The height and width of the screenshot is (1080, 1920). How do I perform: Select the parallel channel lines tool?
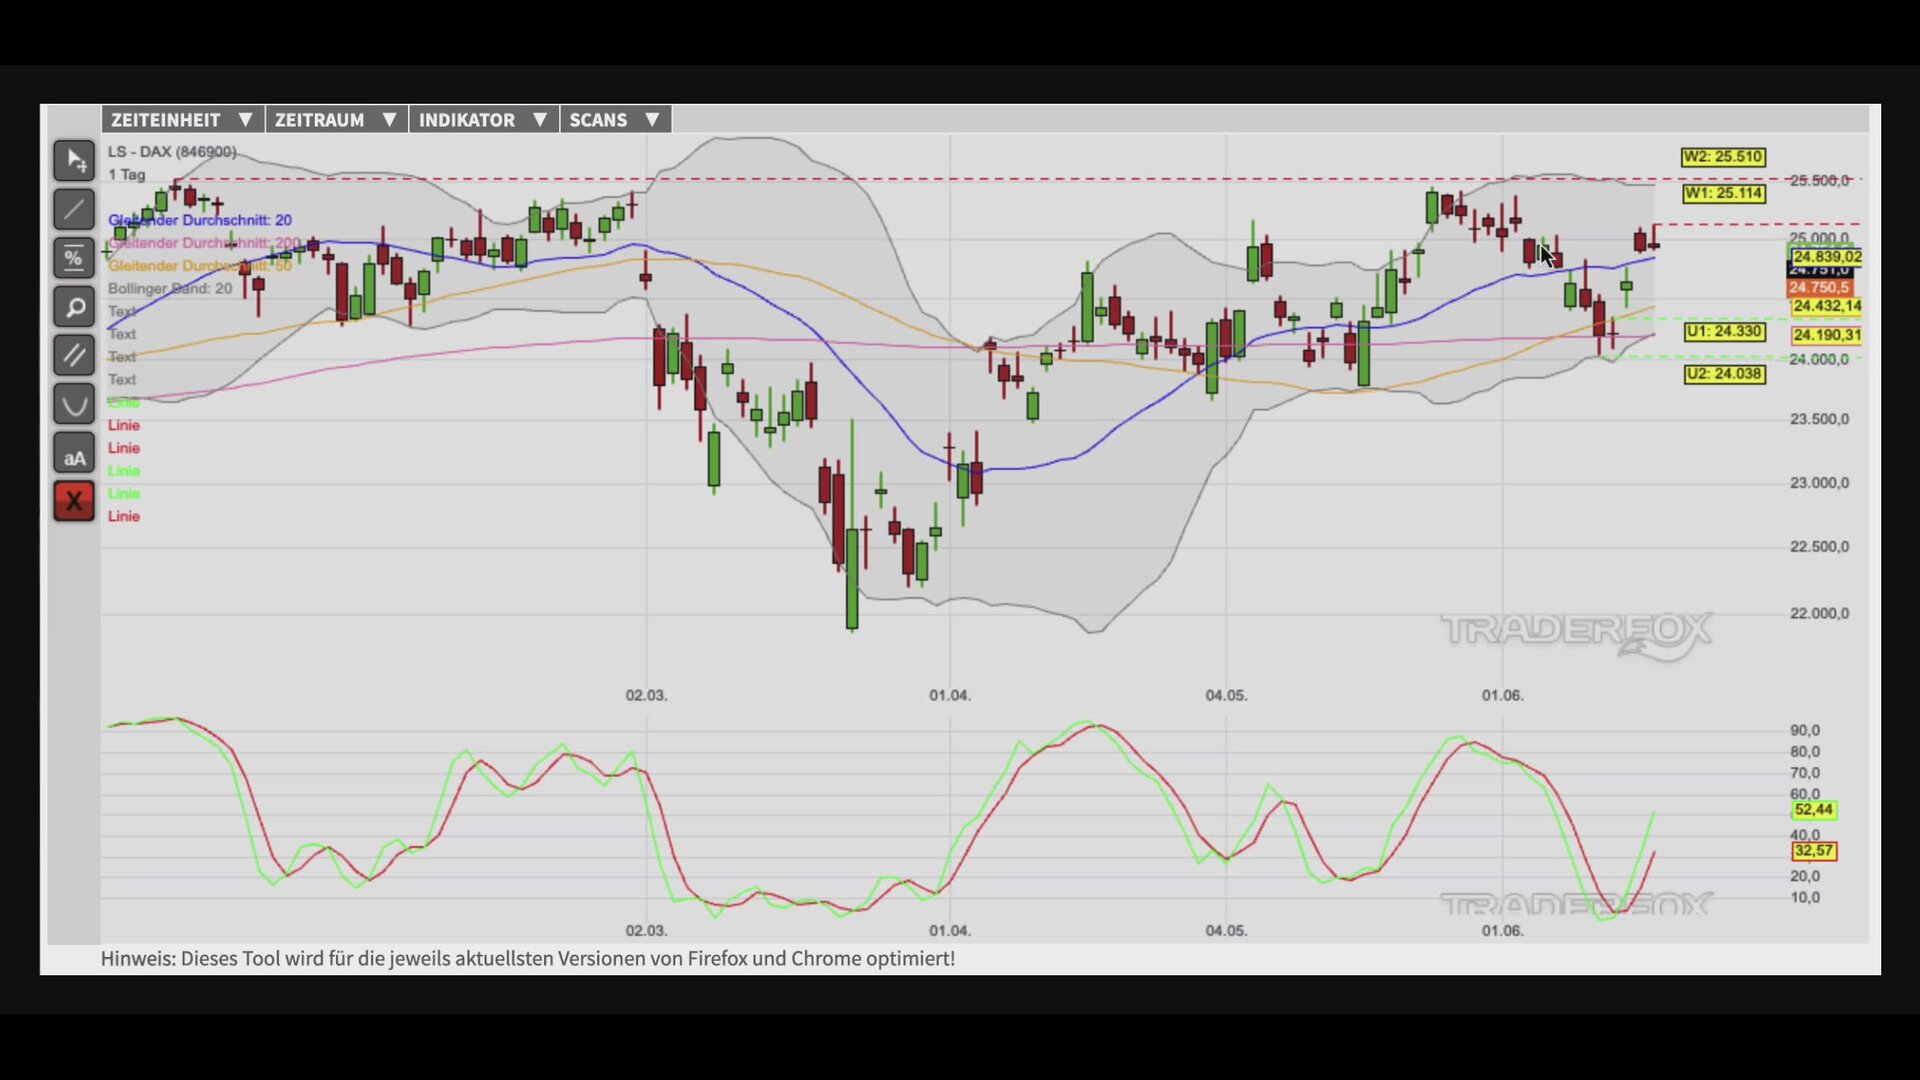(74, 355)
